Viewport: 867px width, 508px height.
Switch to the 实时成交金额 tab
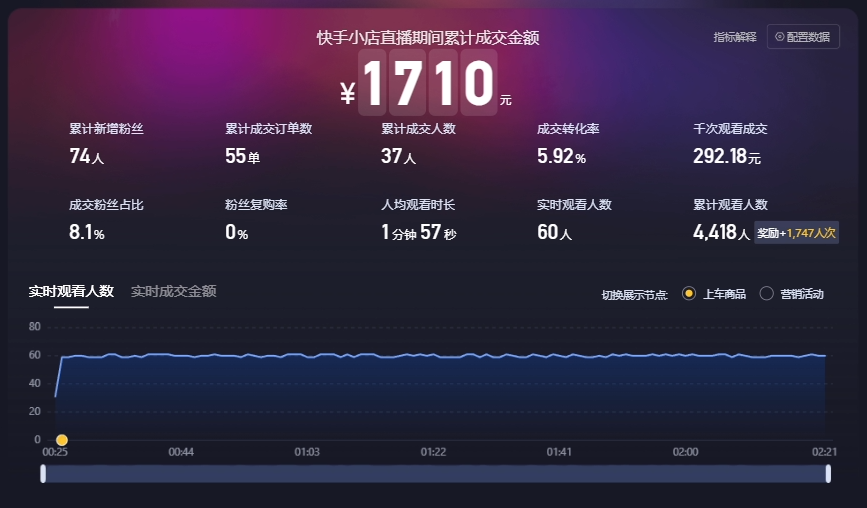(173, 291)
